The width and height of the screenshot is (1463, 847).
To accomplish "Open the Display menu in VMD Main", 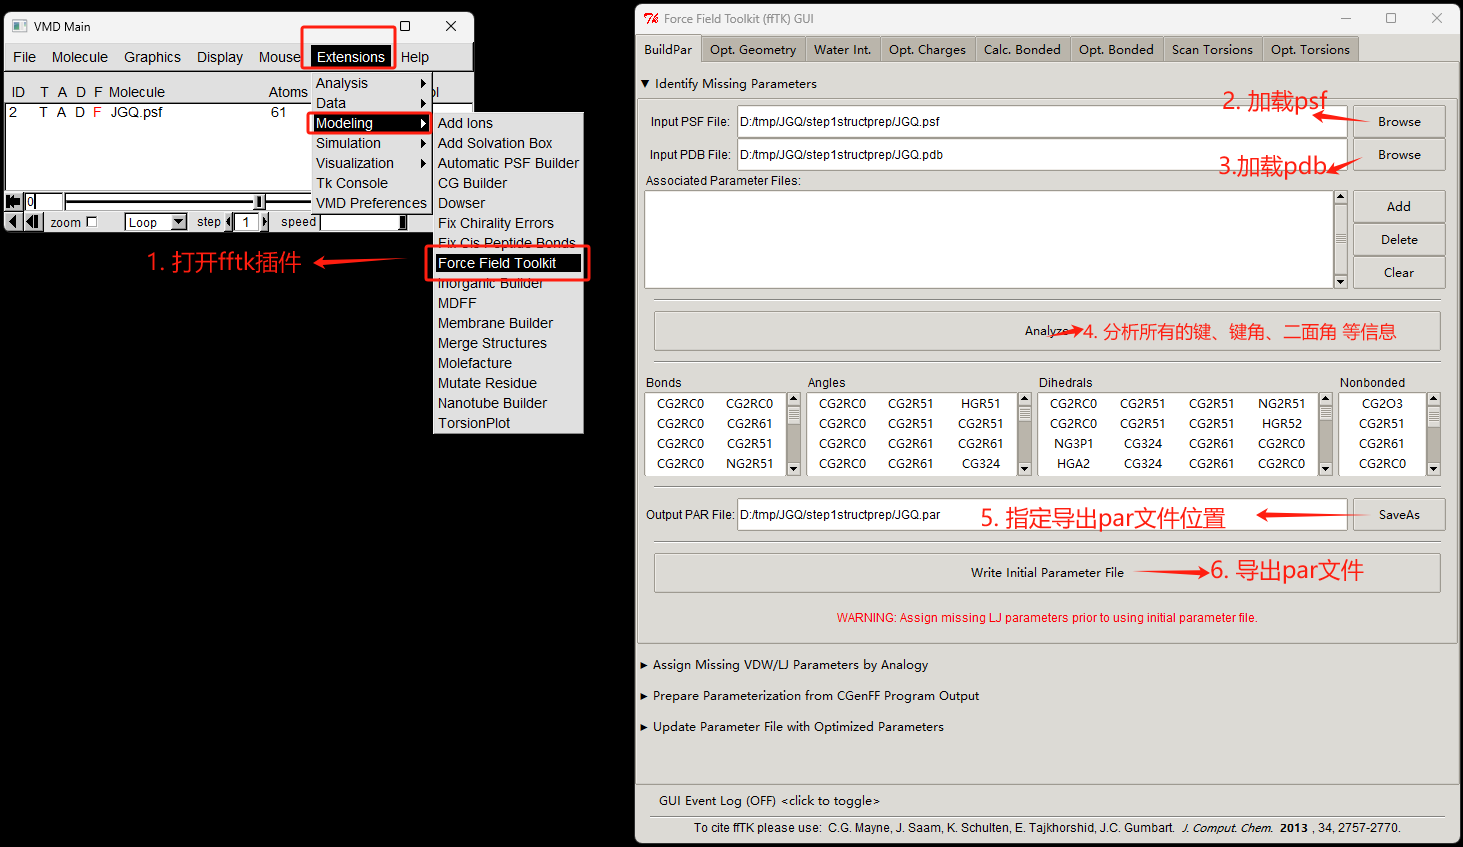I will pos(220,57).
